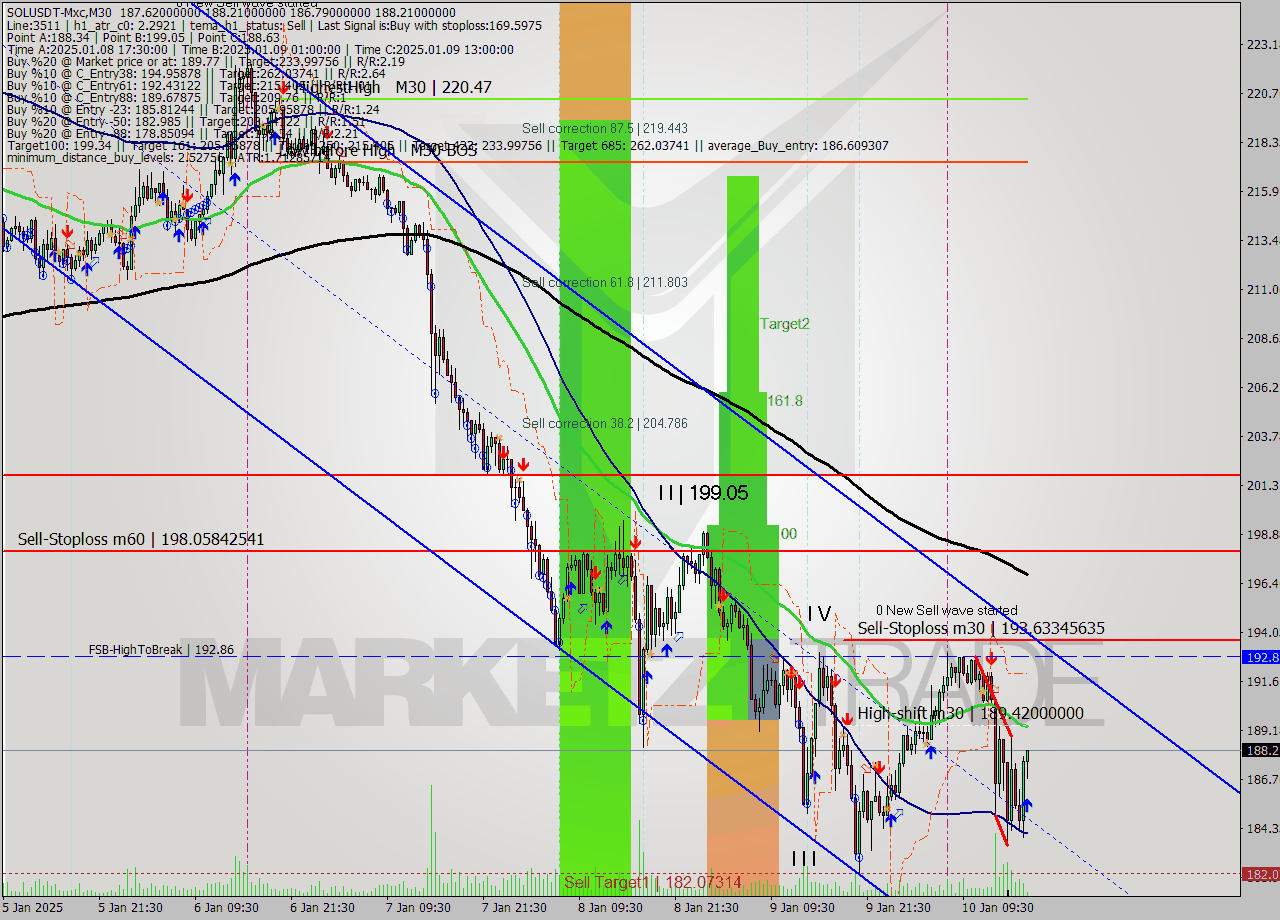Screen dimensions: 1280x920
Task: Click the 'Target2' label on green bar
Action: (x=785, y=323)
